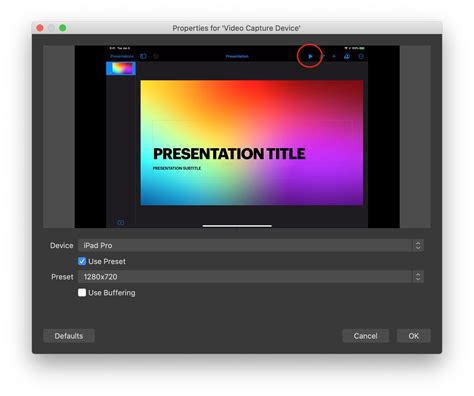Go back to Presentations in preview

[x=122, y=56]
